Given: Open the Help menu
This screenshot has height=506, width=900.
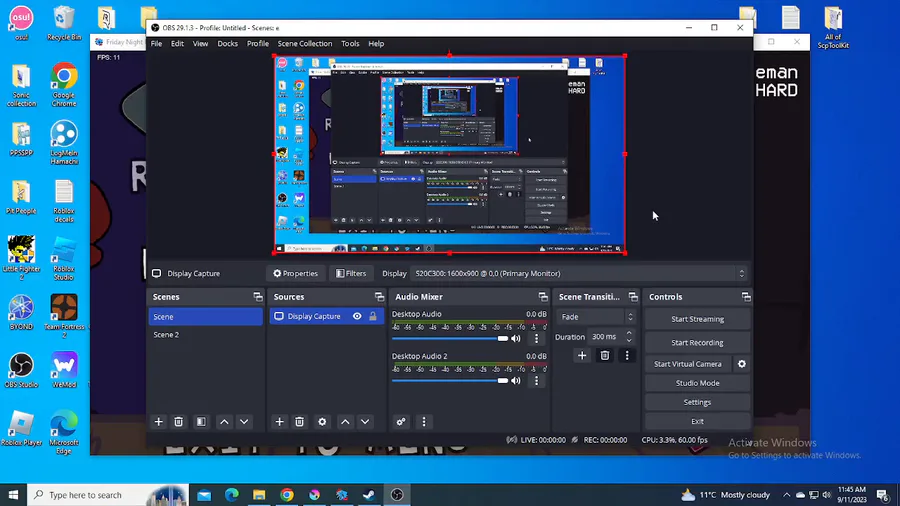Looking at the screenshot, I should coord(376,44).
